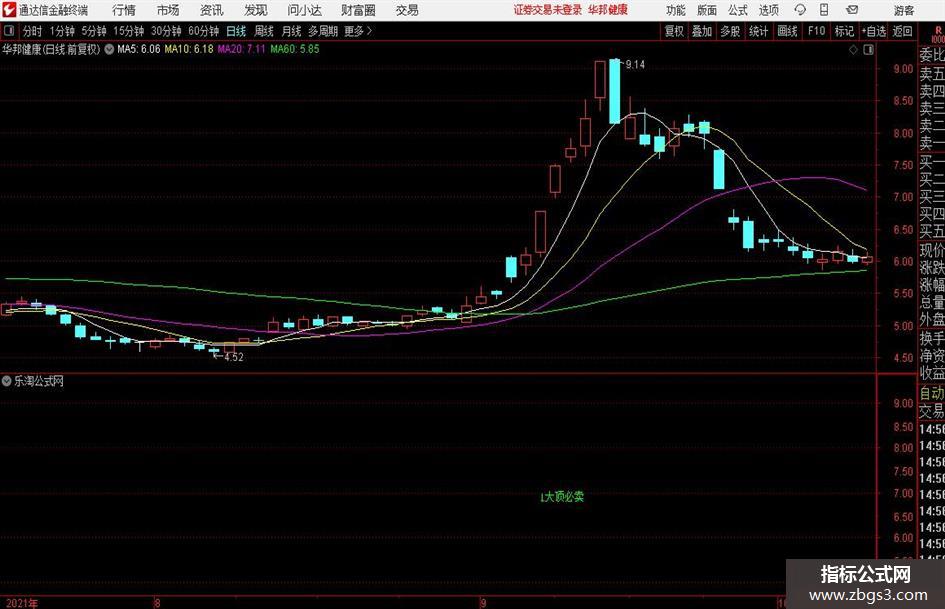Image resolution: width=945 pixels, height=609 pixels.
Task: Click the 返回 back button
Action: pyautogui.click(x=902, y=31)
